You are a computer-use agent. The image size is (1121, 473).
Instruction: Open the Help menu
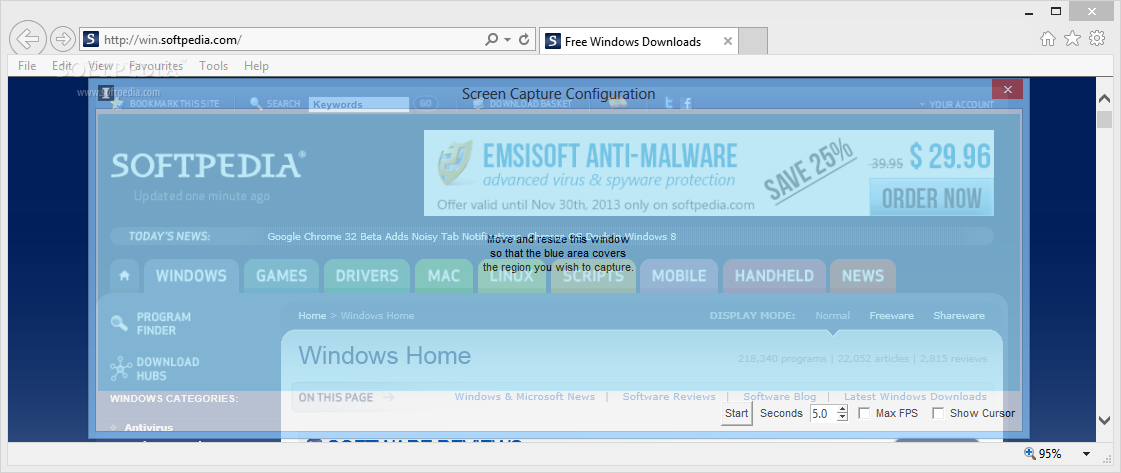coord(256,66)
